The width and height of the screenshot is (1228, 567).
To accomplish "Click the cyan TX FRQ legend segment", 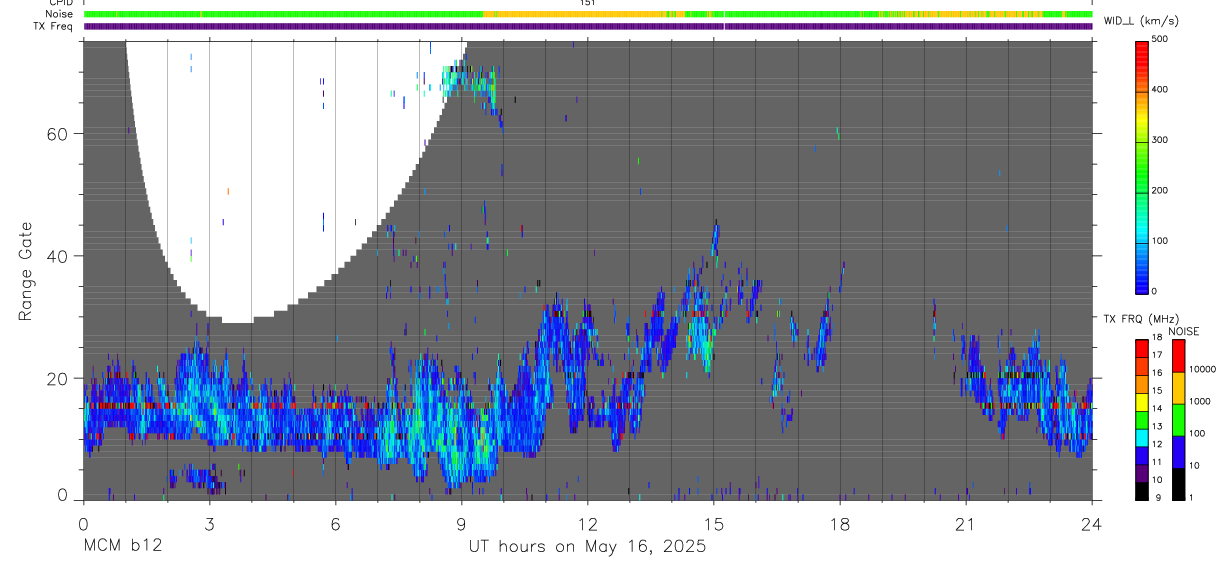I will coord(1141,437).
